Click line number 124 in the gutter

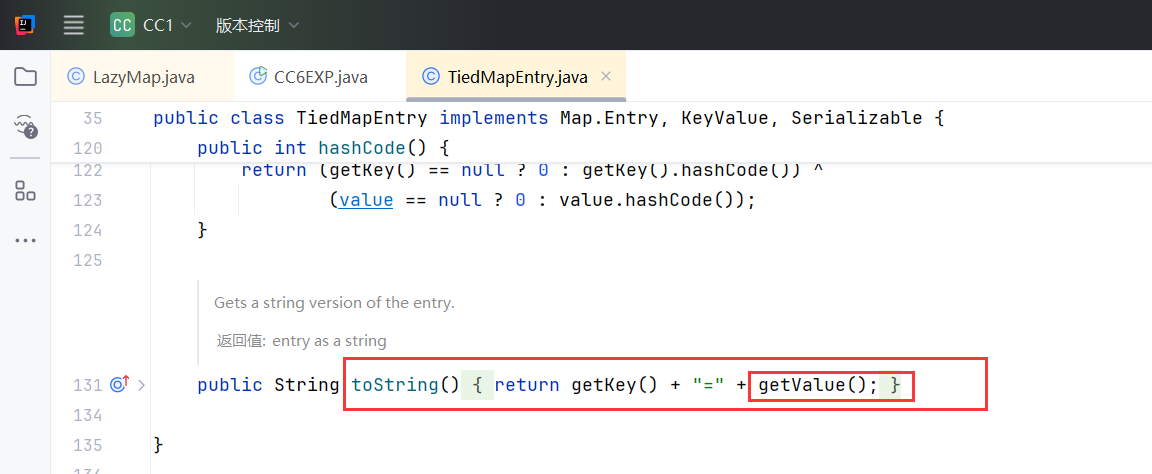88,230
